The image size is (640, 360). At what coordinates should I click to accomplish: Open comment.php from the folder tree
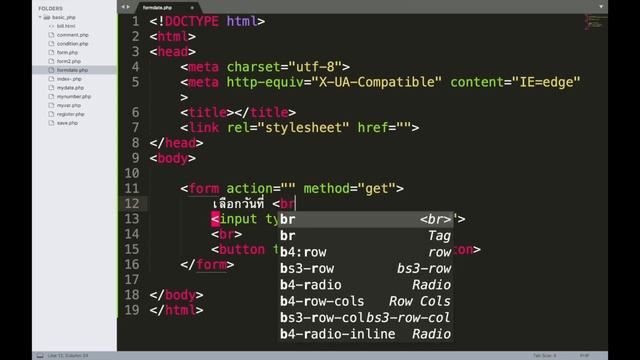[72, 35]
